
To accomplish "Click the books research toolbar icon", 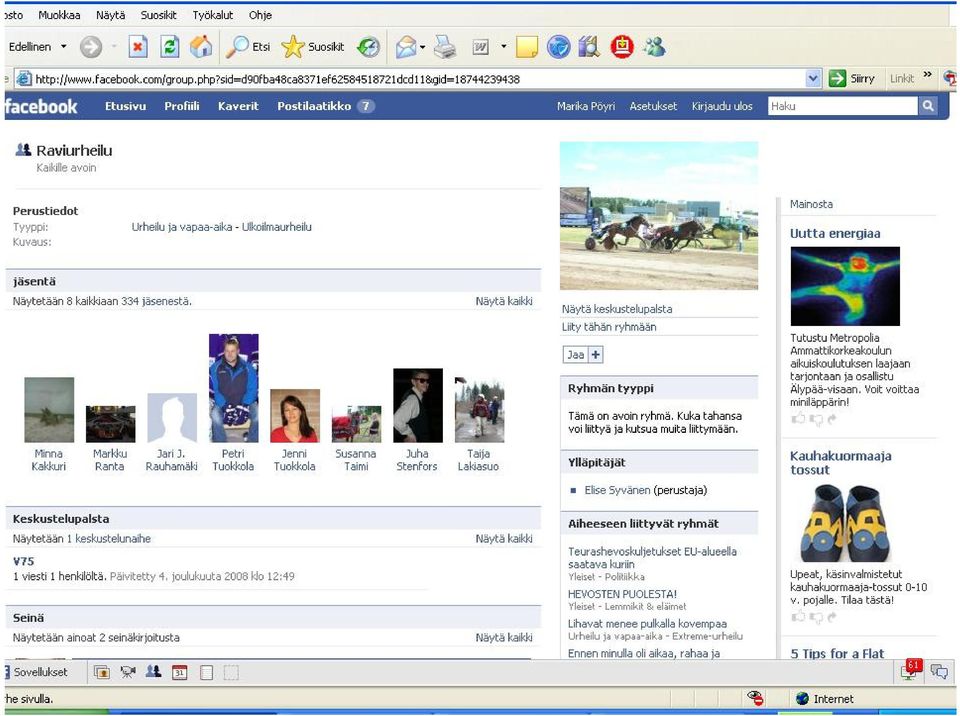I will click(x=589, y=47).
